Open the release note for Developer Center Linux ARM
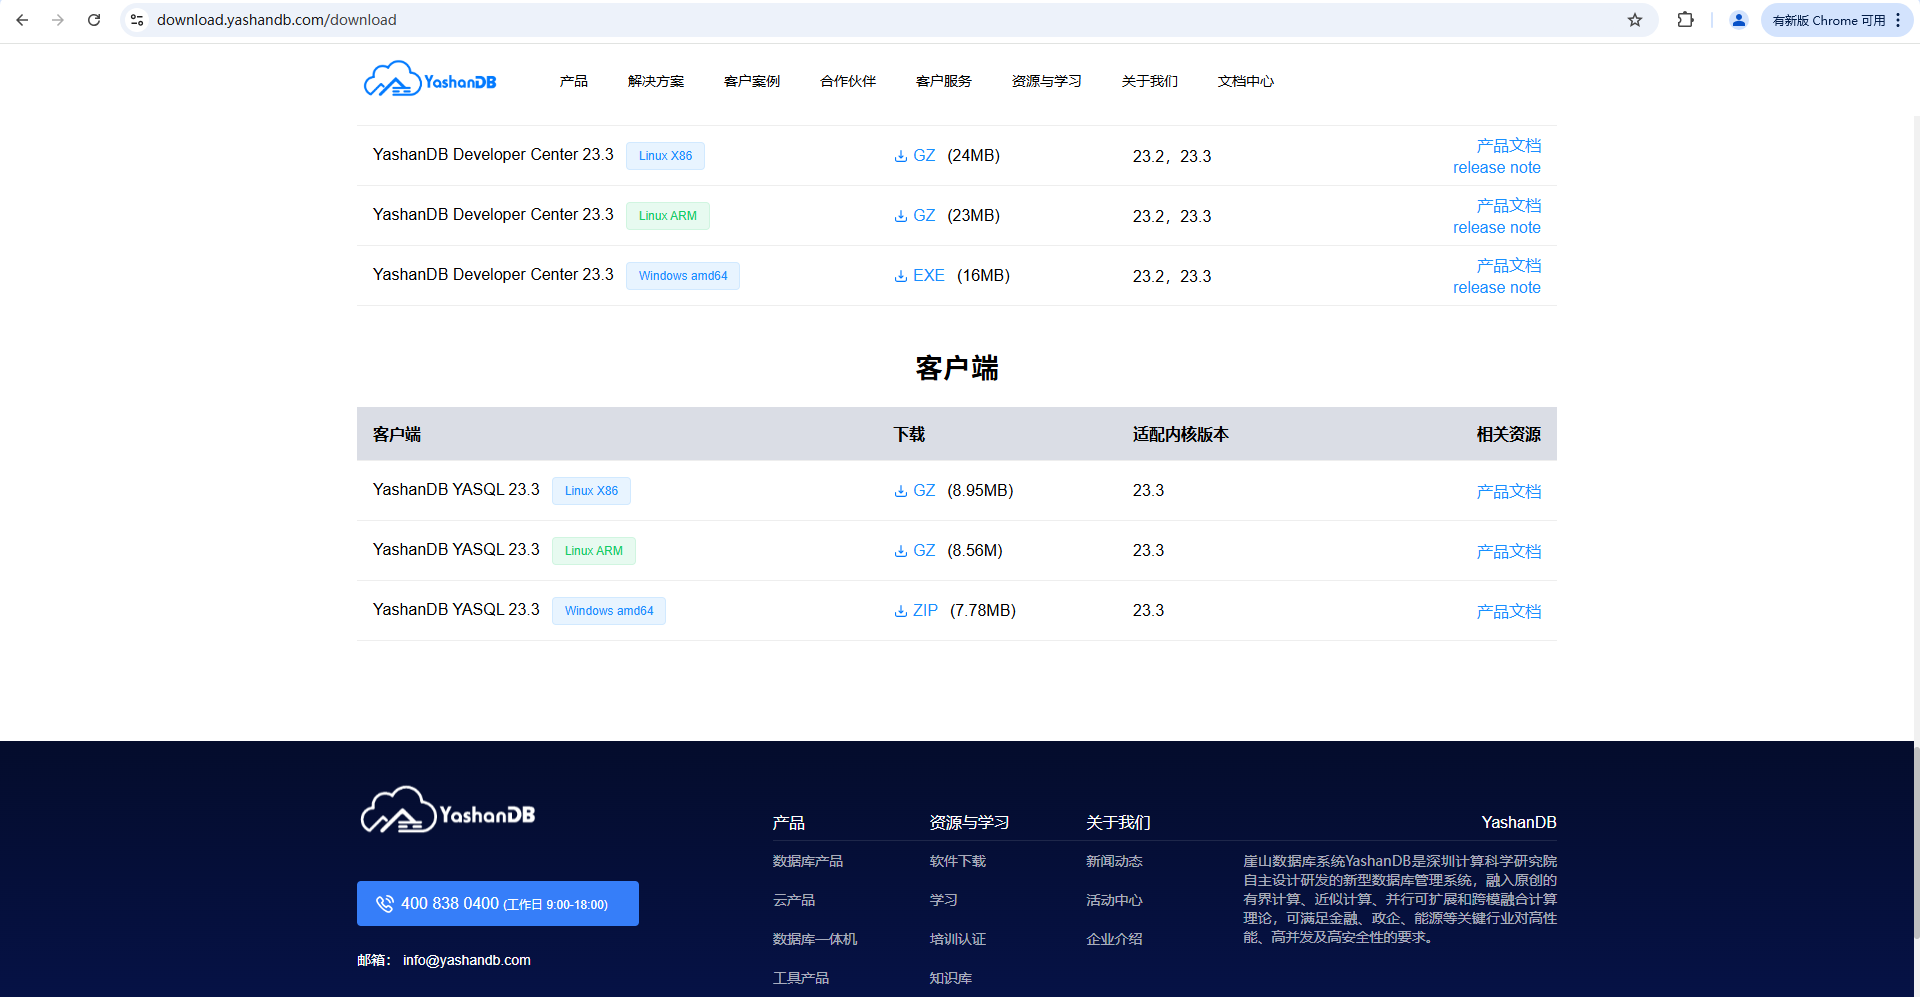Viewport: 1920px width, 997px height. click(x=1496, y=227)
